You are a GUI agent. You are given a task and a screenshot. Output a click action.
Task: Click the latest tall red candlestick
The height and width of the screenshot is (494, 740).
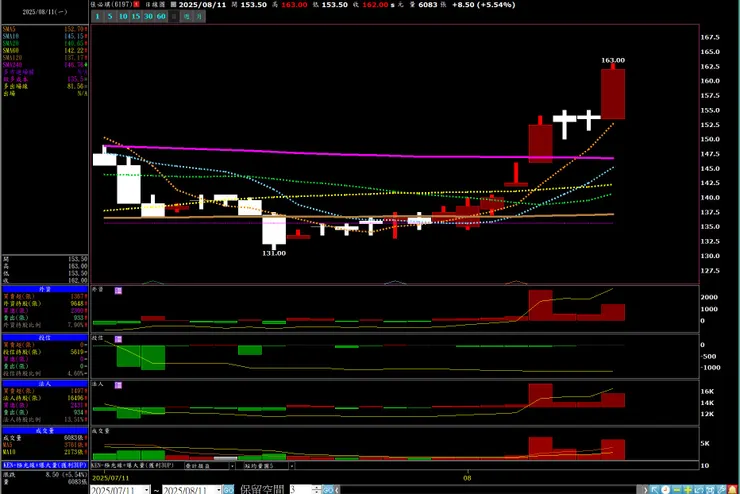pos(613,93)
